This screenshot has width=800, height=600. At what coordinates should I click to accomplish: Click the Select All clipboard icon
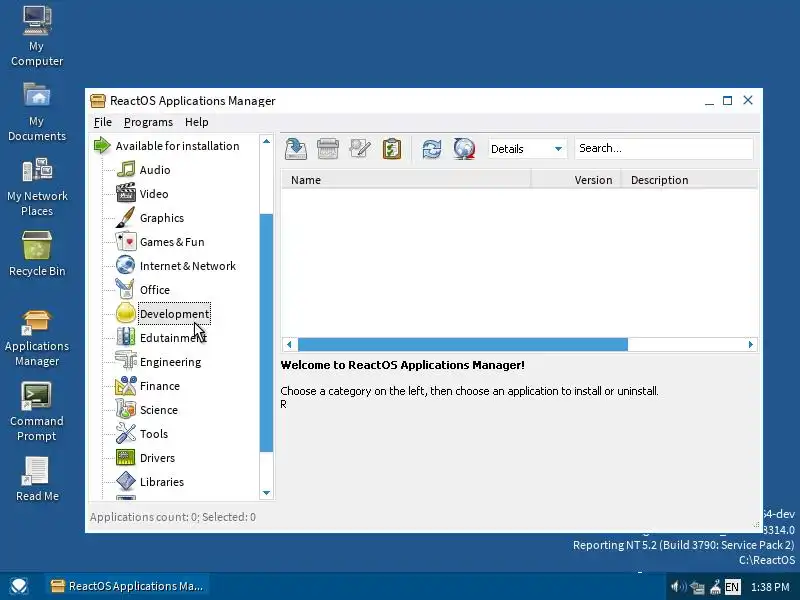tap(392, 148)
